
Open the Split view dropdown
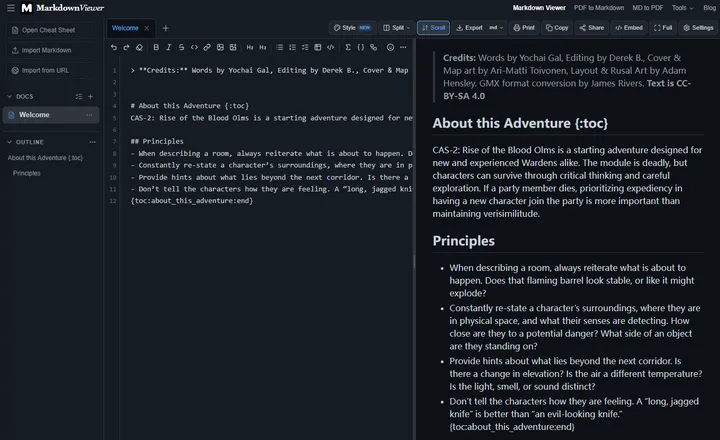[x=396, y=28]
